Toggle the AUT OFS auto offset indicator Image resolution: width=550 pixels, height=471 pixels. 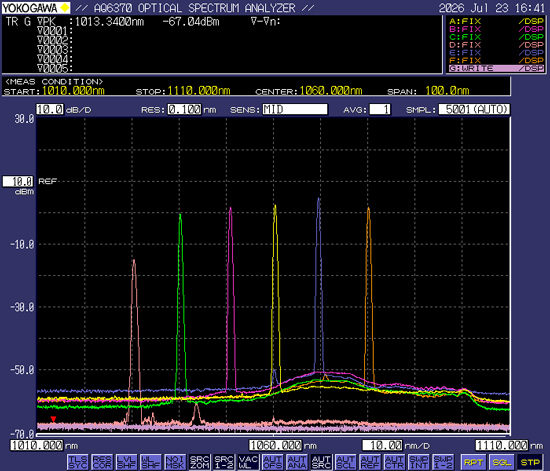[273, 462]
